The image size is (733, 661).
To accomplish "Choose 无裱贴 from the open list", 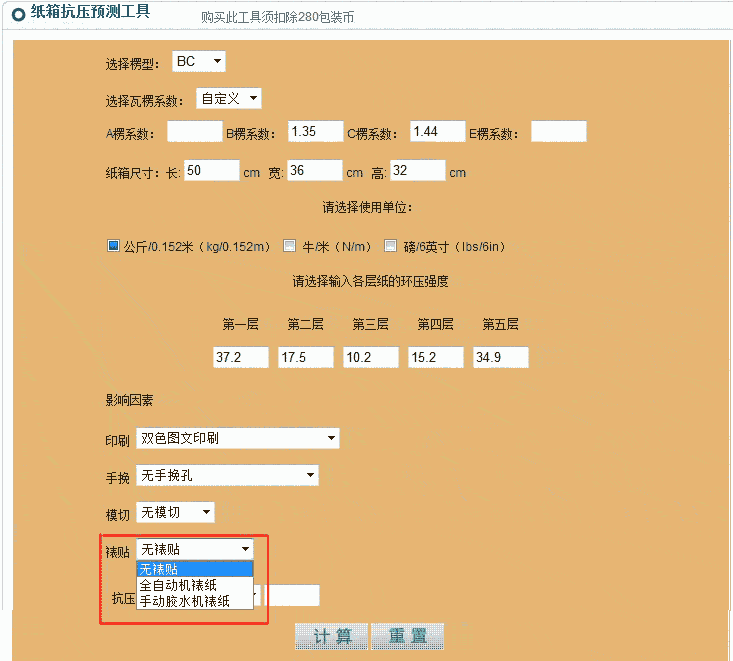I will click(194, 569).
